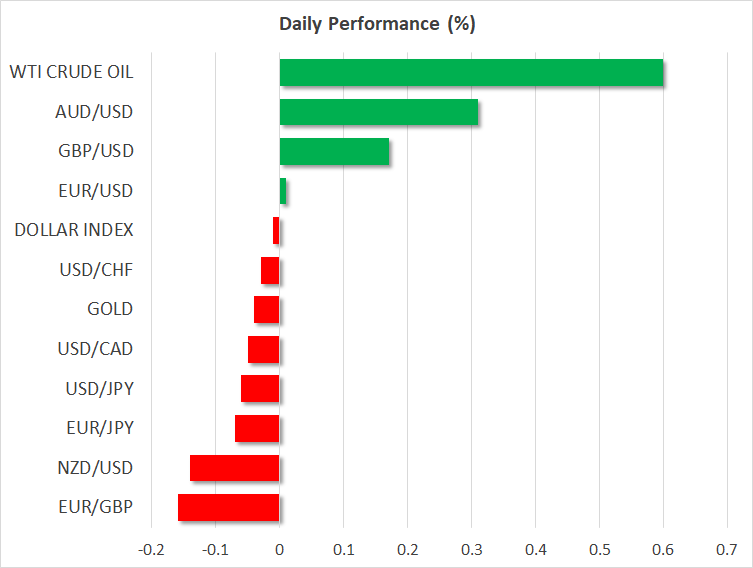Click the 0 x-axis tick label
The width and height of the screenshot is (753, 568).
(279, 550)
